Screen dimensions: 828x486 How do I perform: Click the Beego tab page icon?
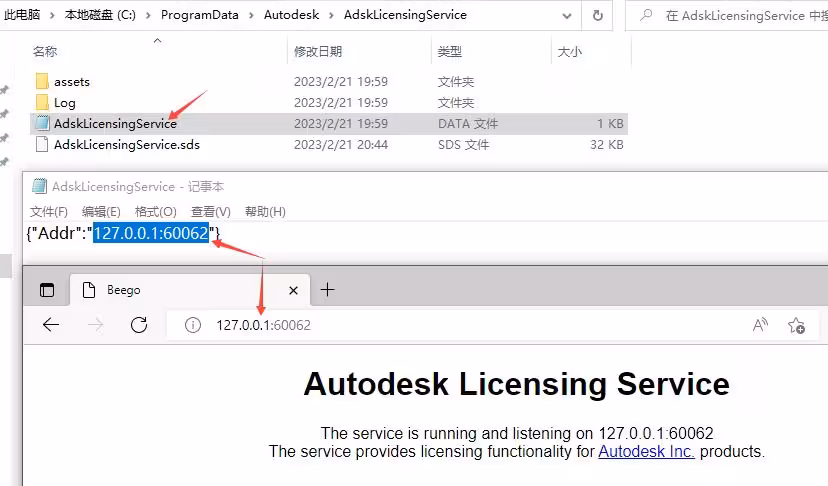89,289
